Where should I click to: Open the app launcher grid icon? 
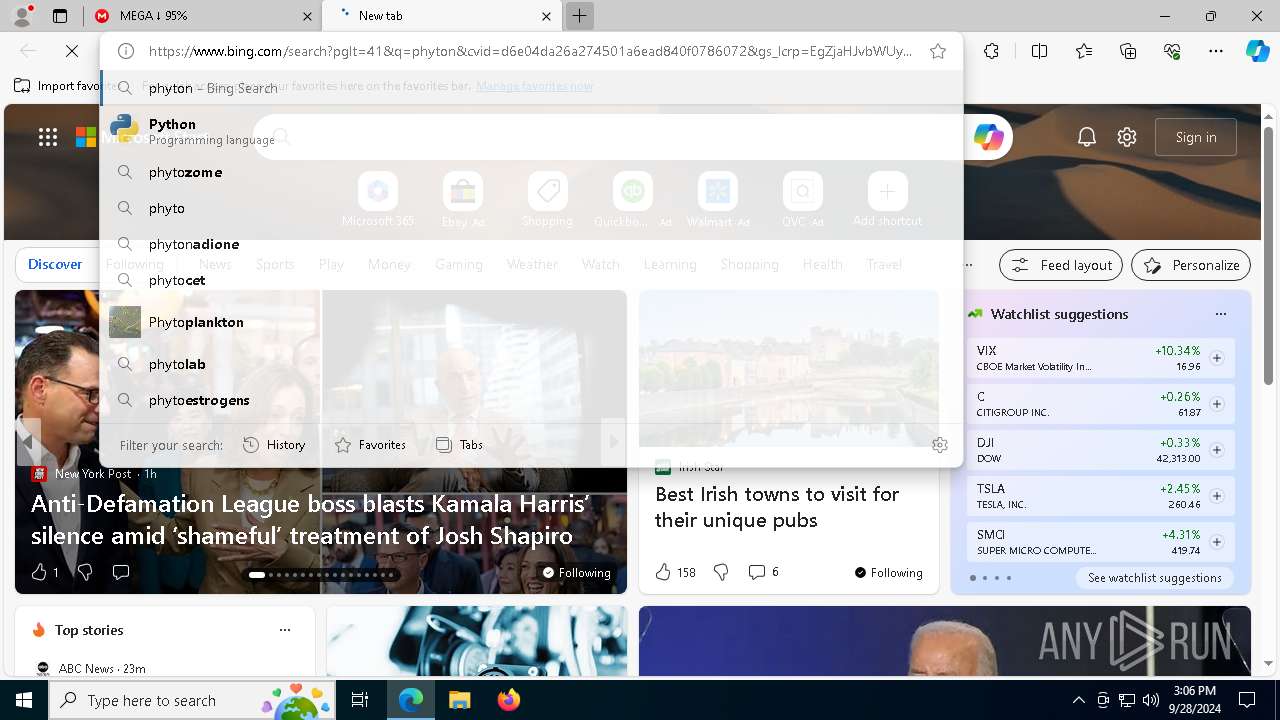click(48, 137)
